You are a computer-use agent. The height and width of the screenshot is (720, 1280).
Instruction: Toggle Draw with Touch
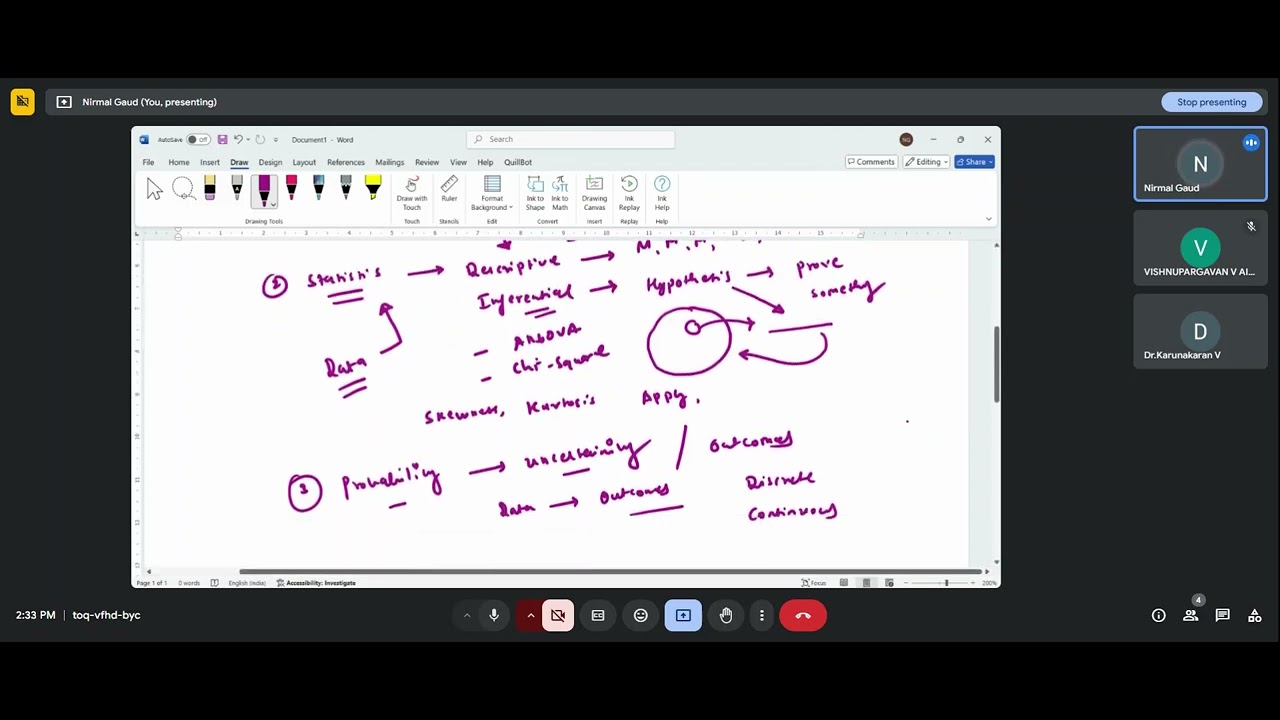click(412, 193)
